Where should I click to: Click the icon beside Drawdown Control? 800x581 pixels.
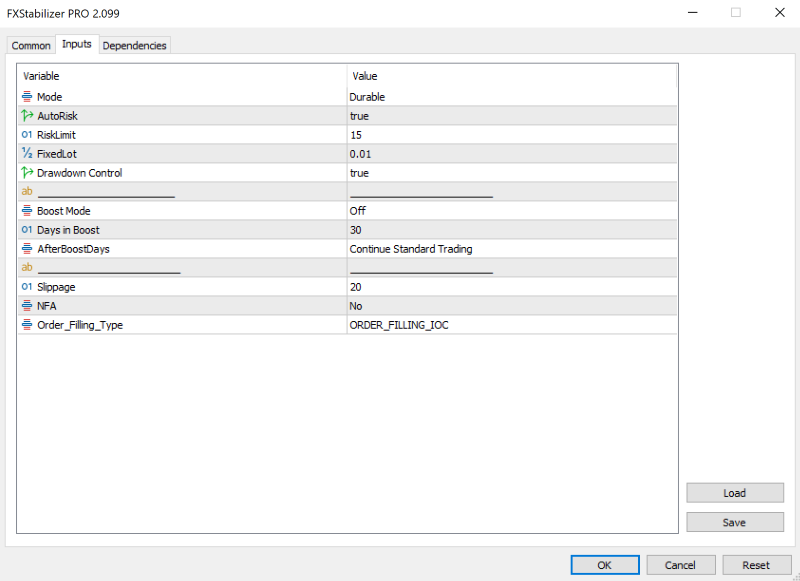27,173
